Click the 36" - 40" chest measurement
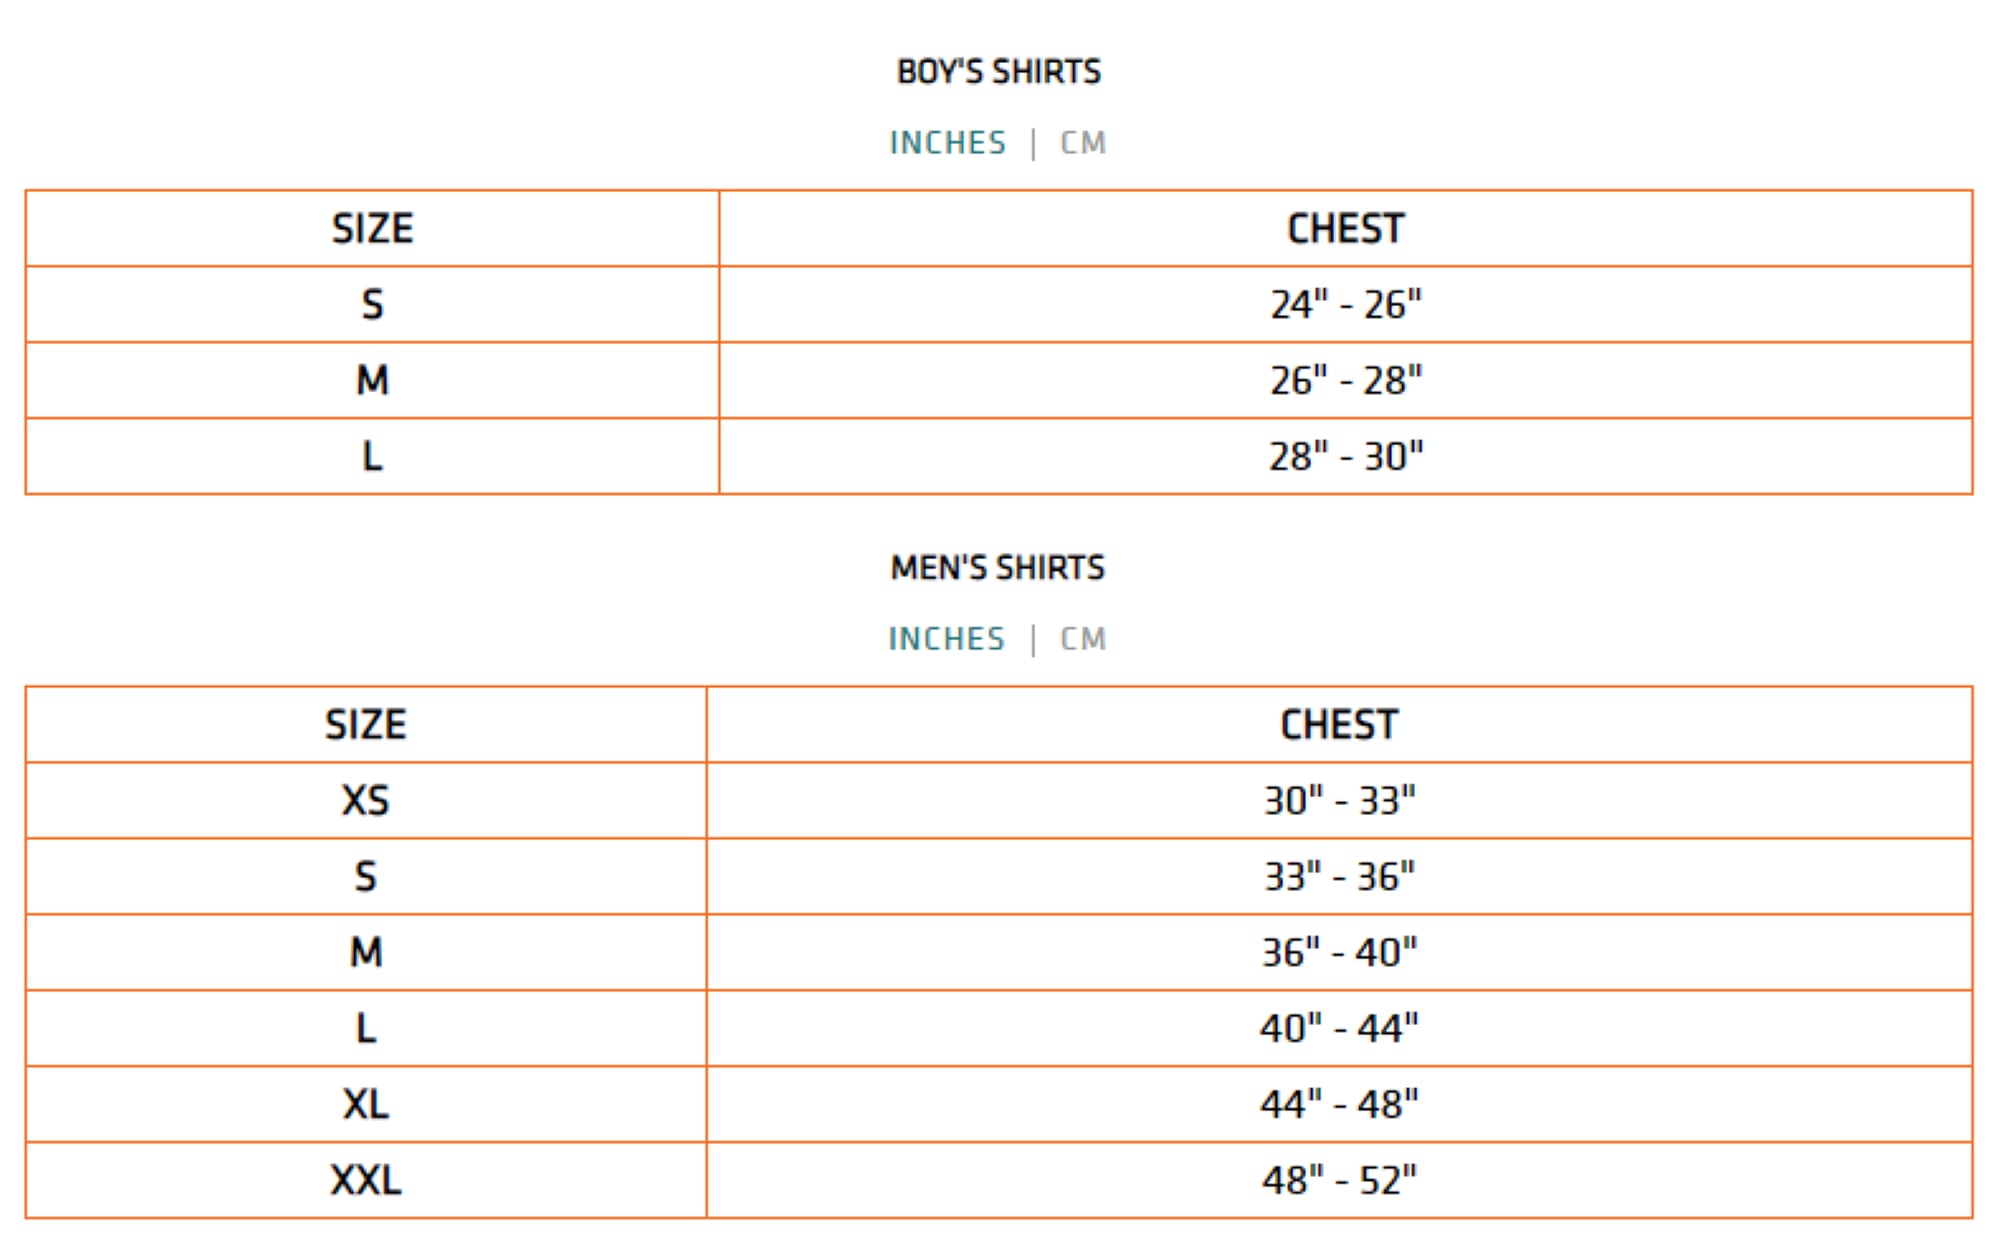 1339,952
